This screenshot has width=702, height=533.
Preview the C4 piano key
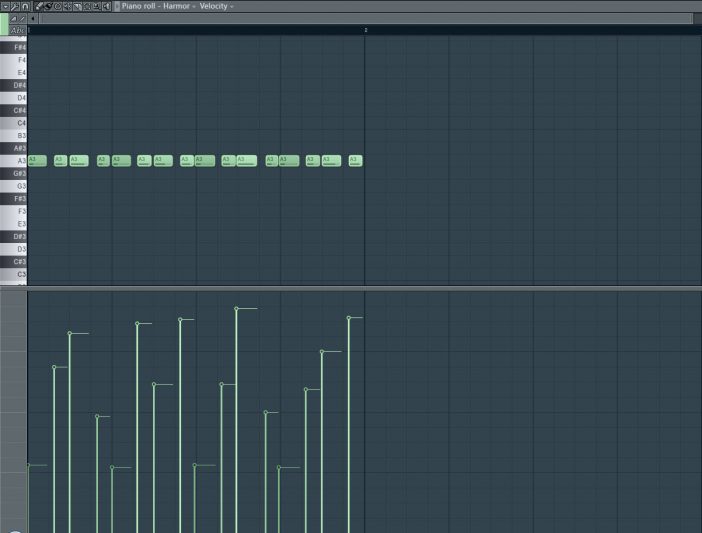click(13, 123)
